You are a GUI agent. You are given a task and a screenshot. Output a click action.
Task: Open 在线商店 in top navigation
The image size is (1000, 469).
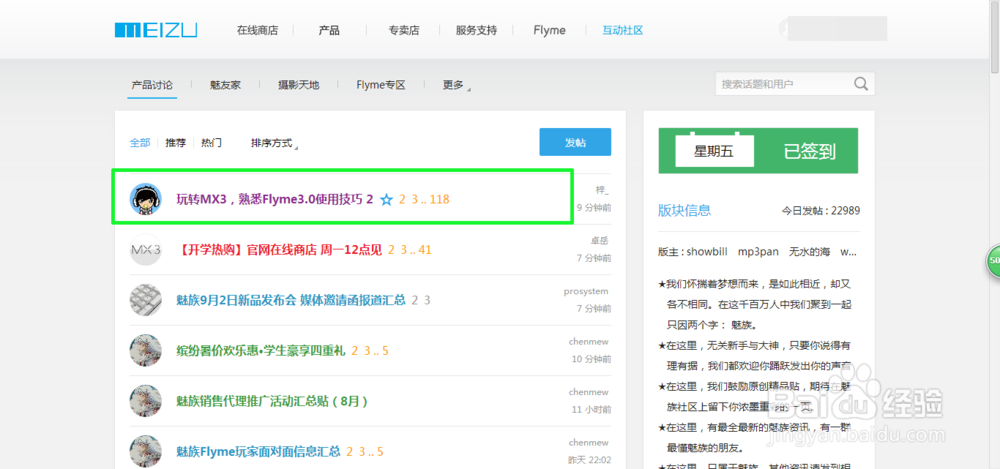pyautogui.click(x=258, y=30)
